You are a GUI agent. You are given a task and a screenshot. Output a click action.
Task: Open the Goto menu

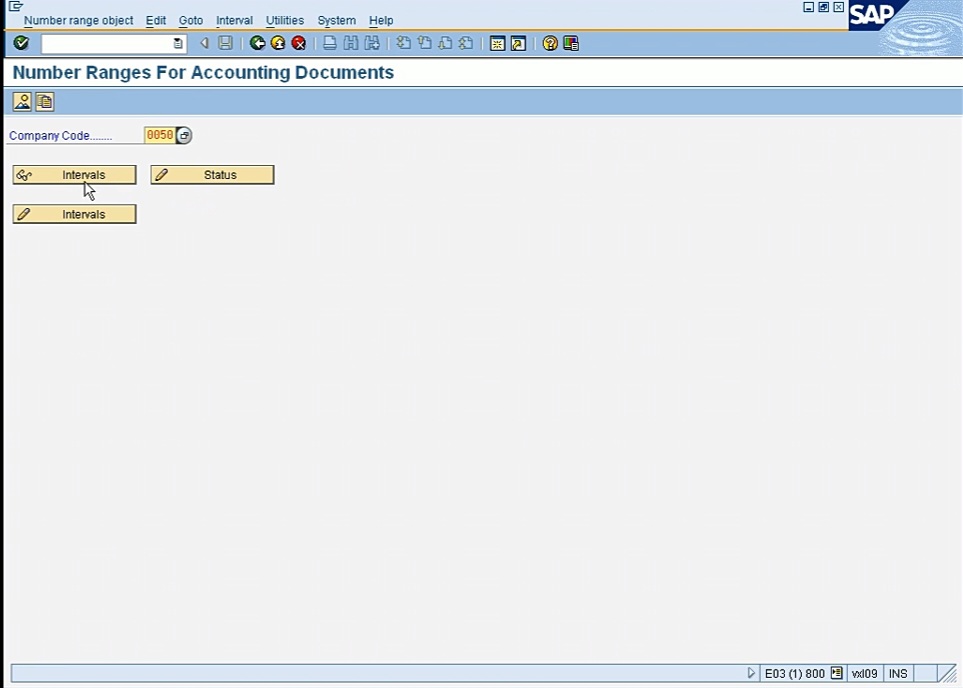[x=191, y=20]
